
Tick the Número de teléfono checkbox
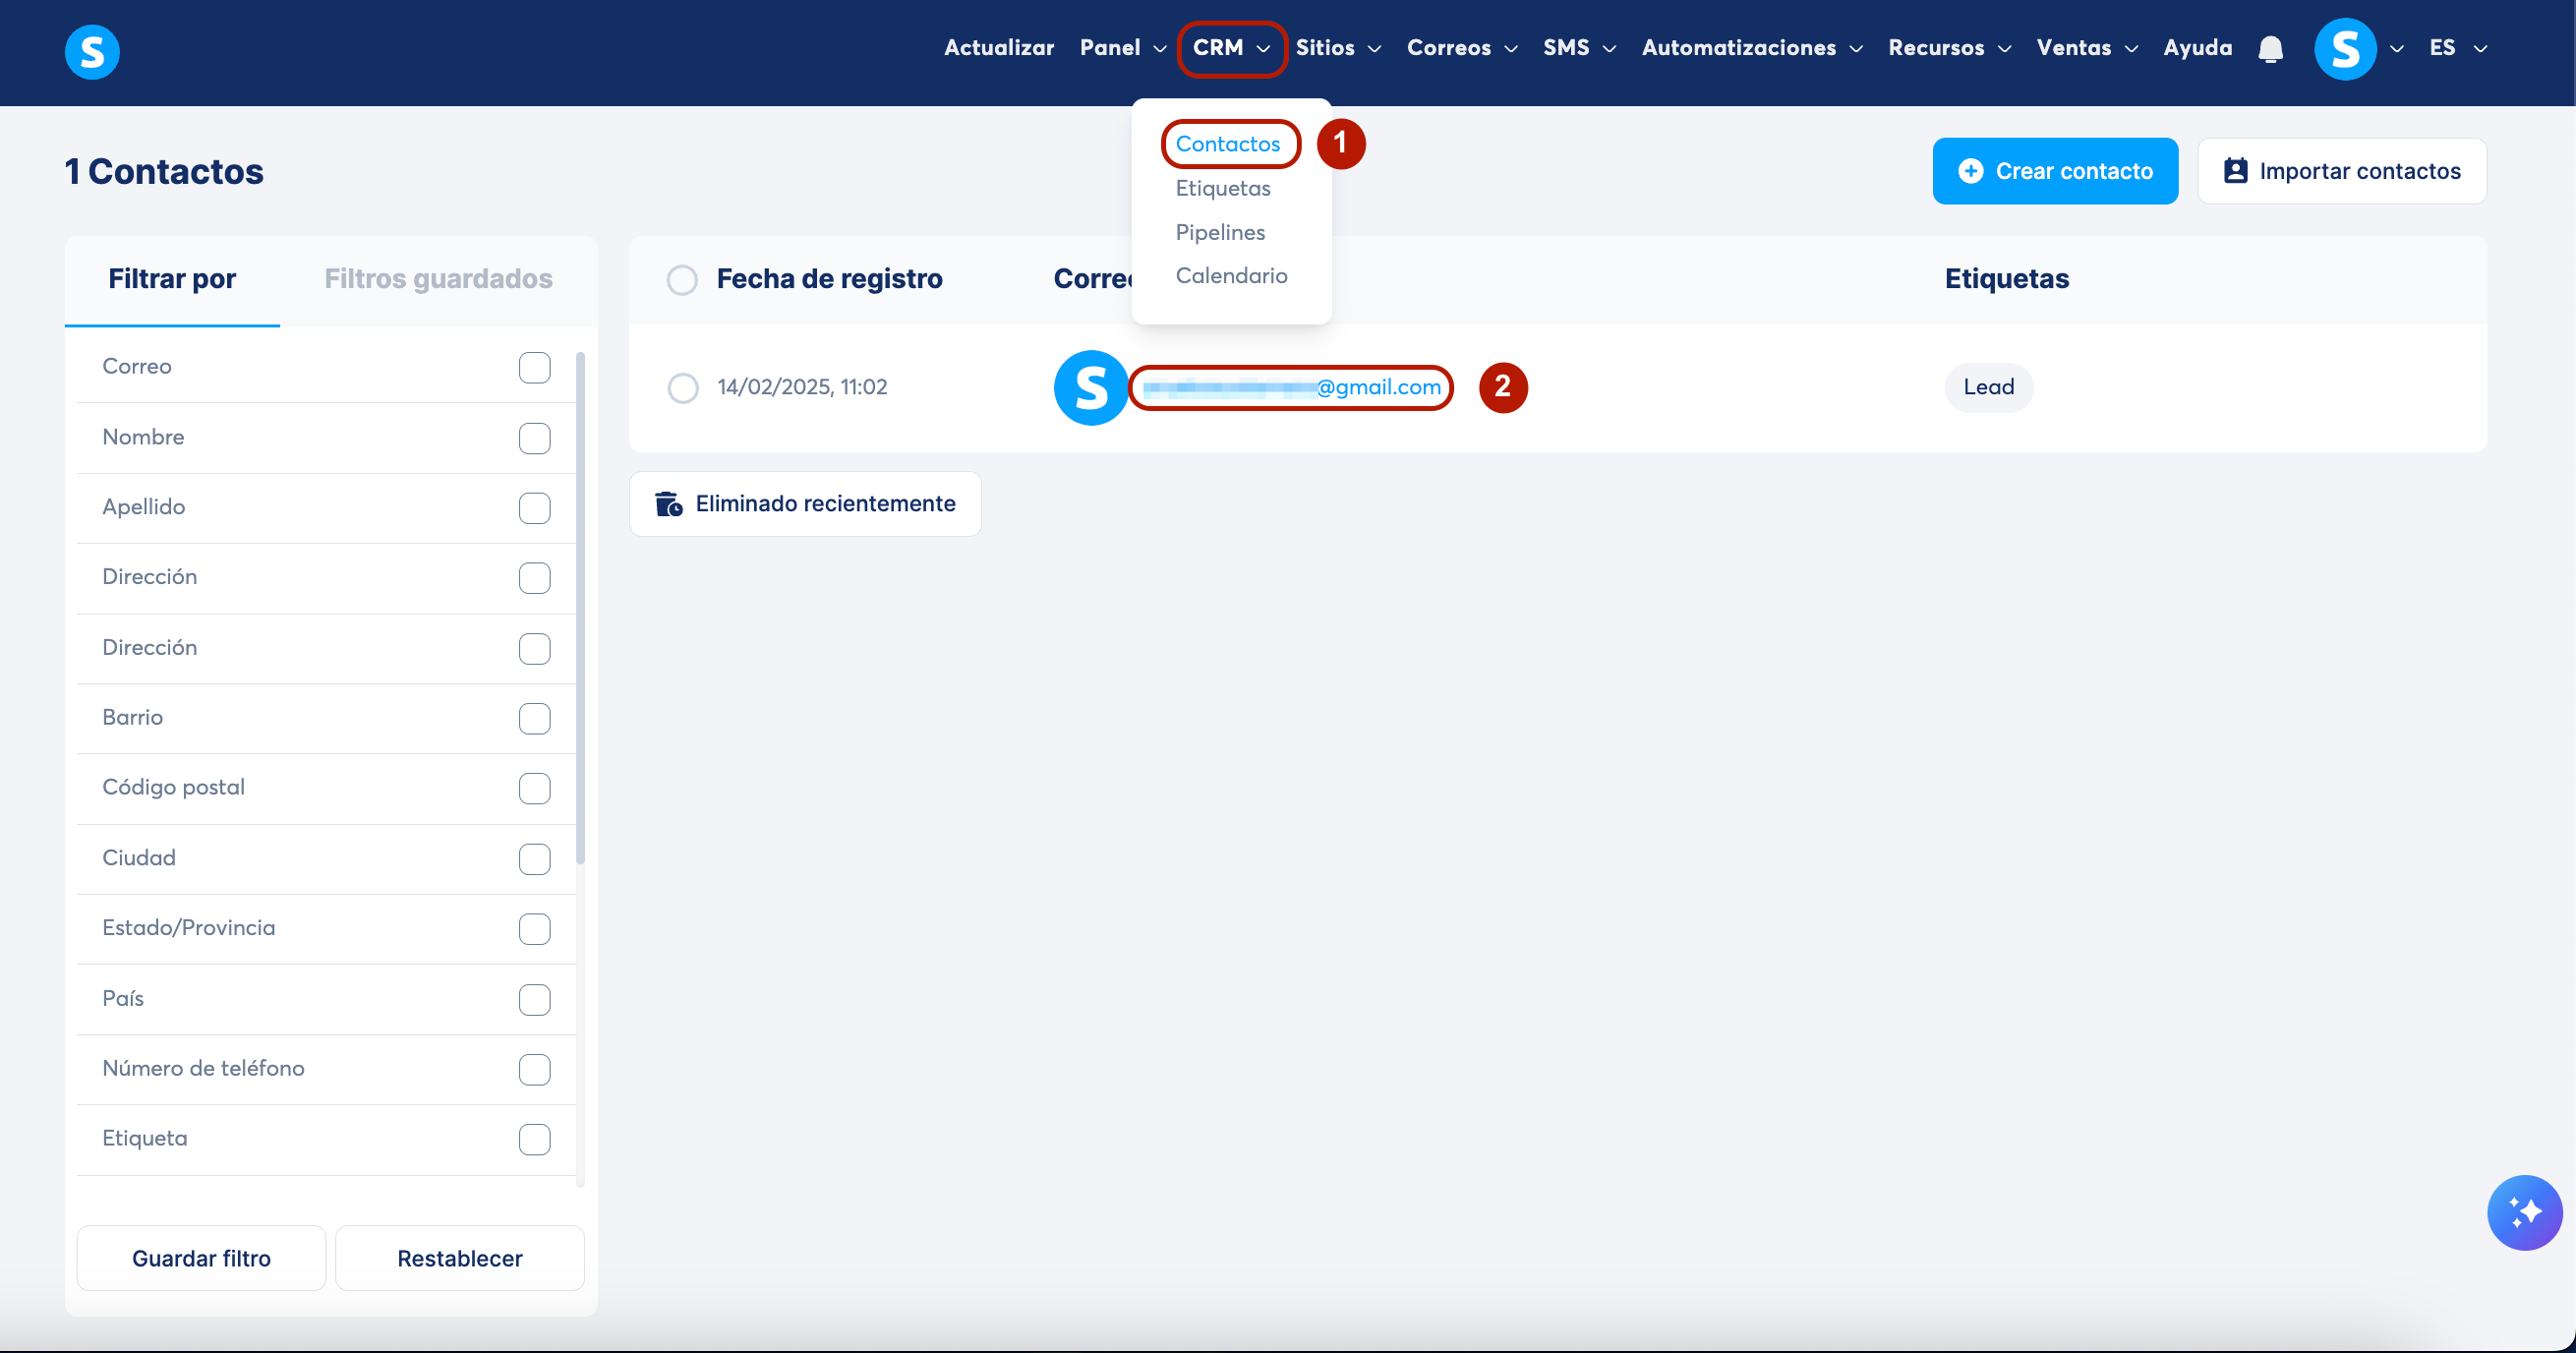534,1069
